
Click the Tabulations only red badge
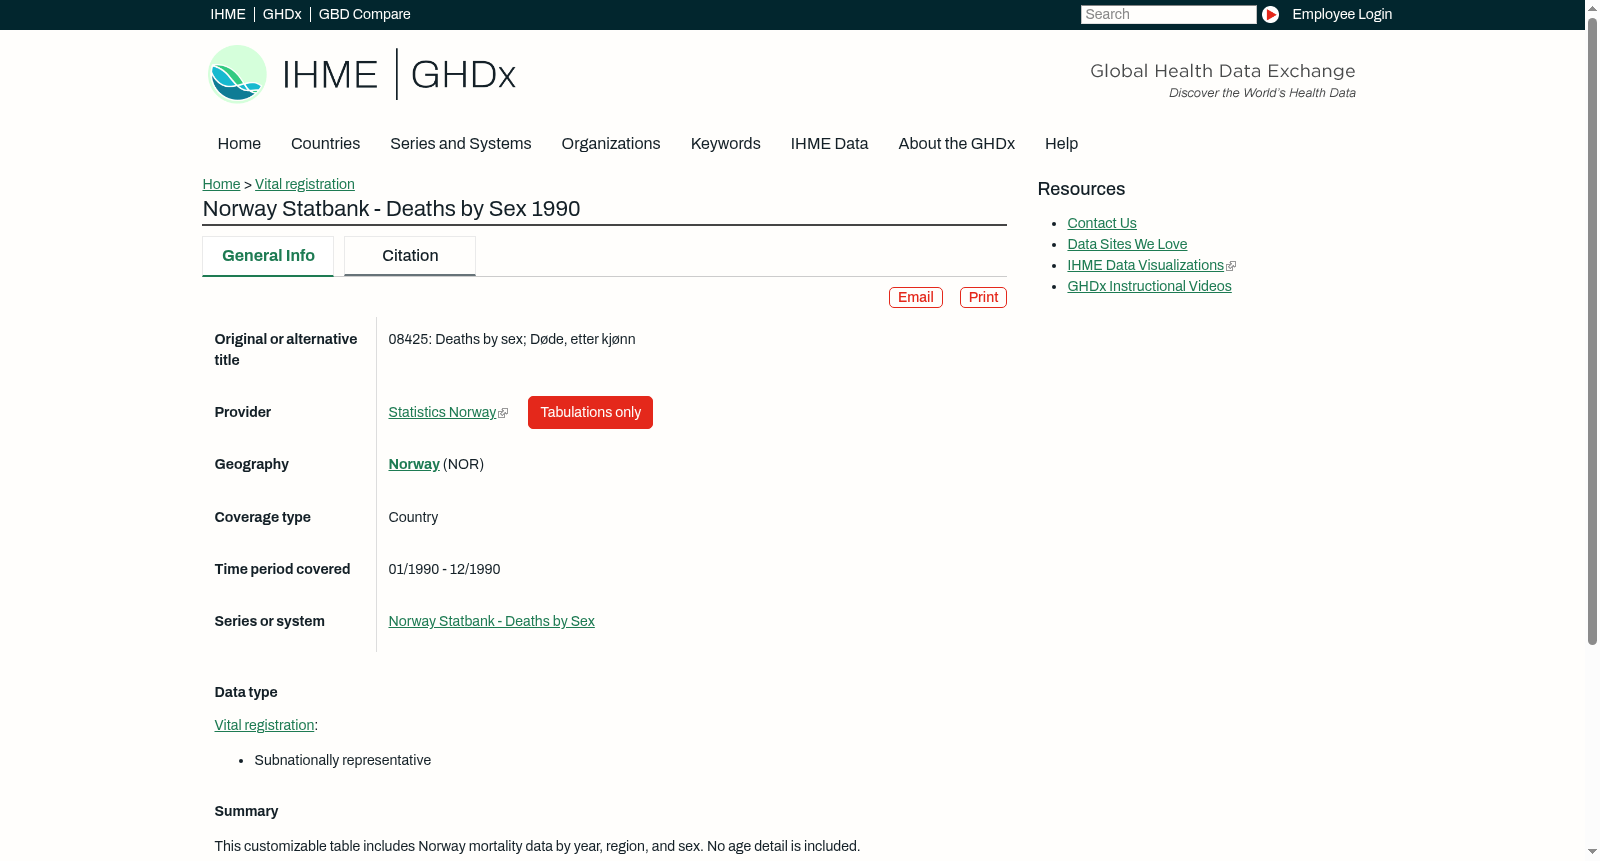pyautogui.click(x=590, y=412)
